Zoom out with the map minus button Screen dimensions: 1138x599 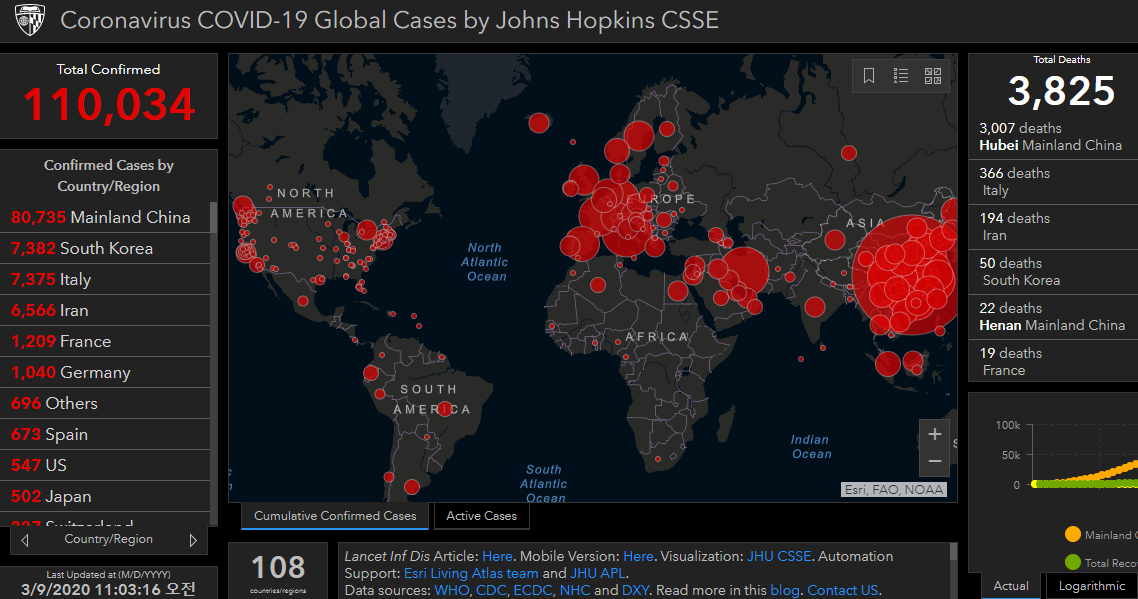pos(935,461)
